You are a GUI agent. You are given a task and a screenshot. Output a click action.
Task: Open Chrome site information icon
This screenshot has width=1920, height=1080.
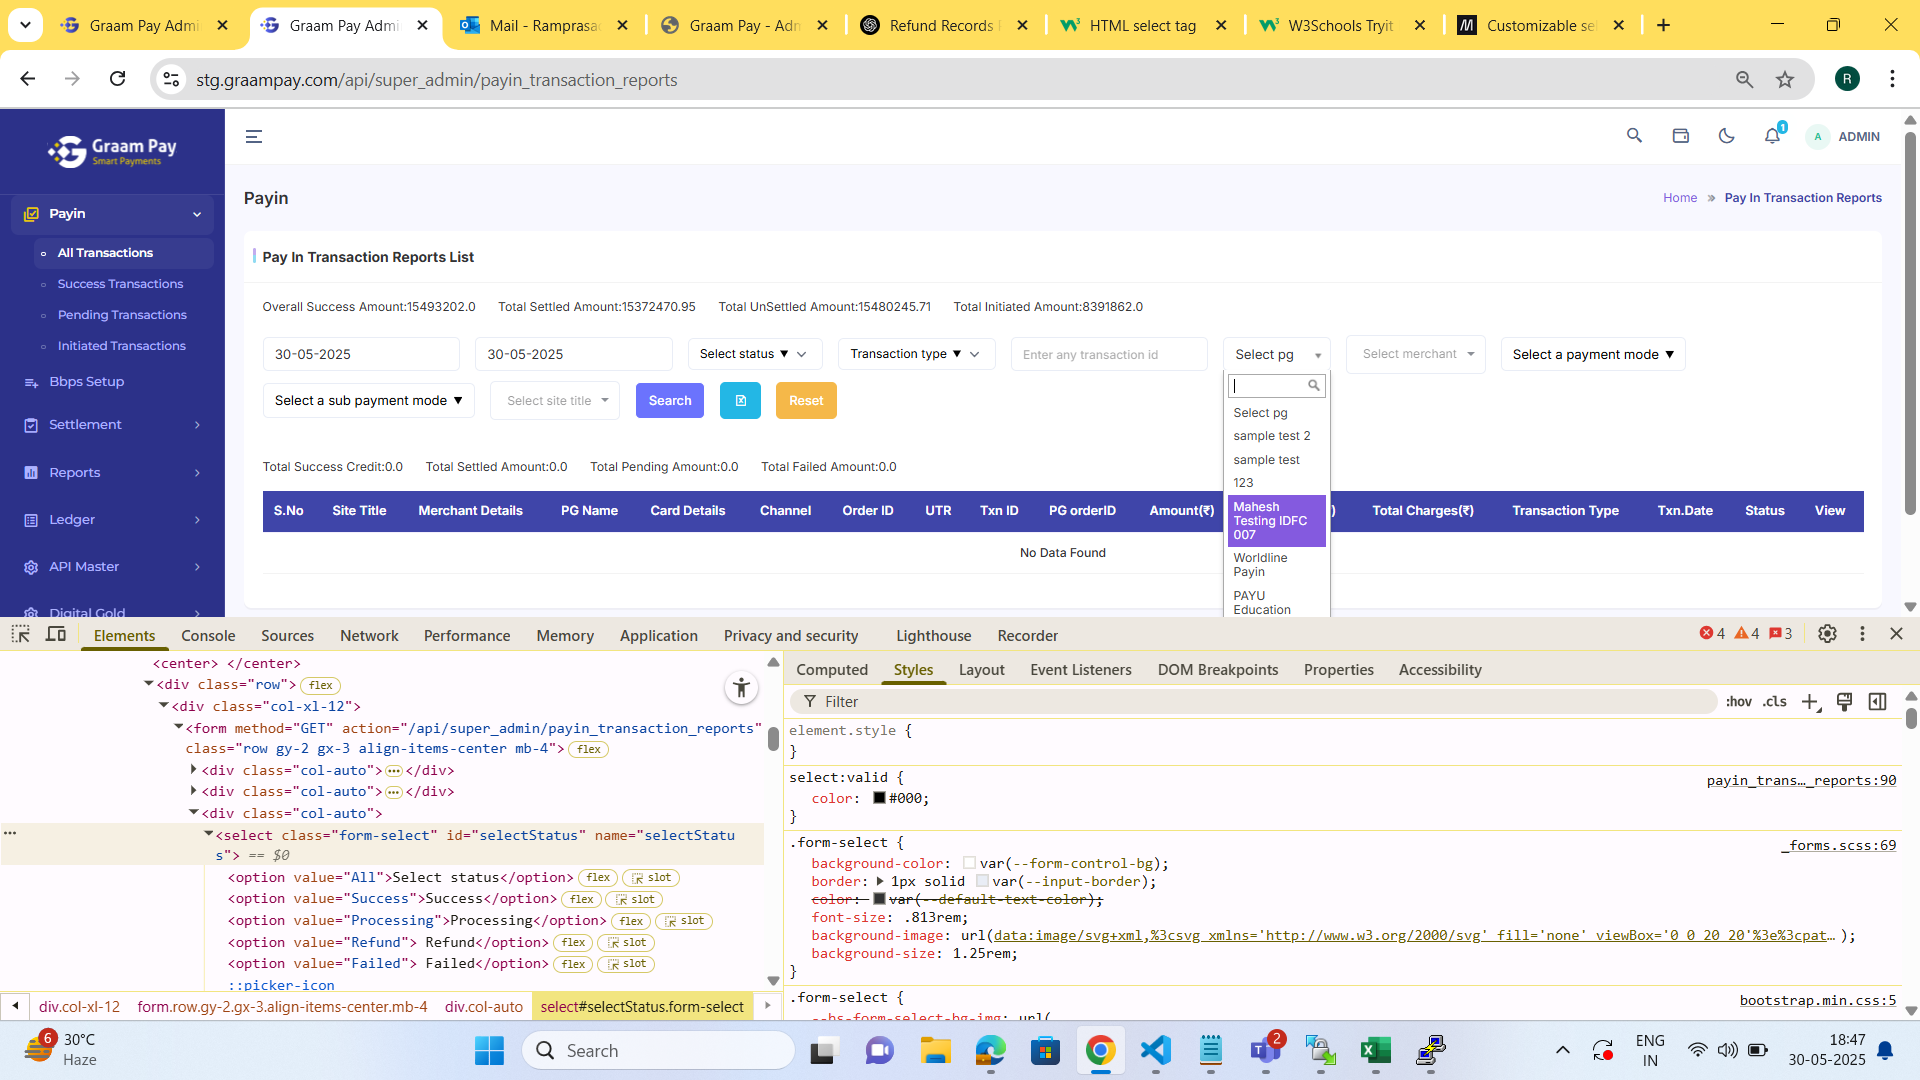coord(171,79)
